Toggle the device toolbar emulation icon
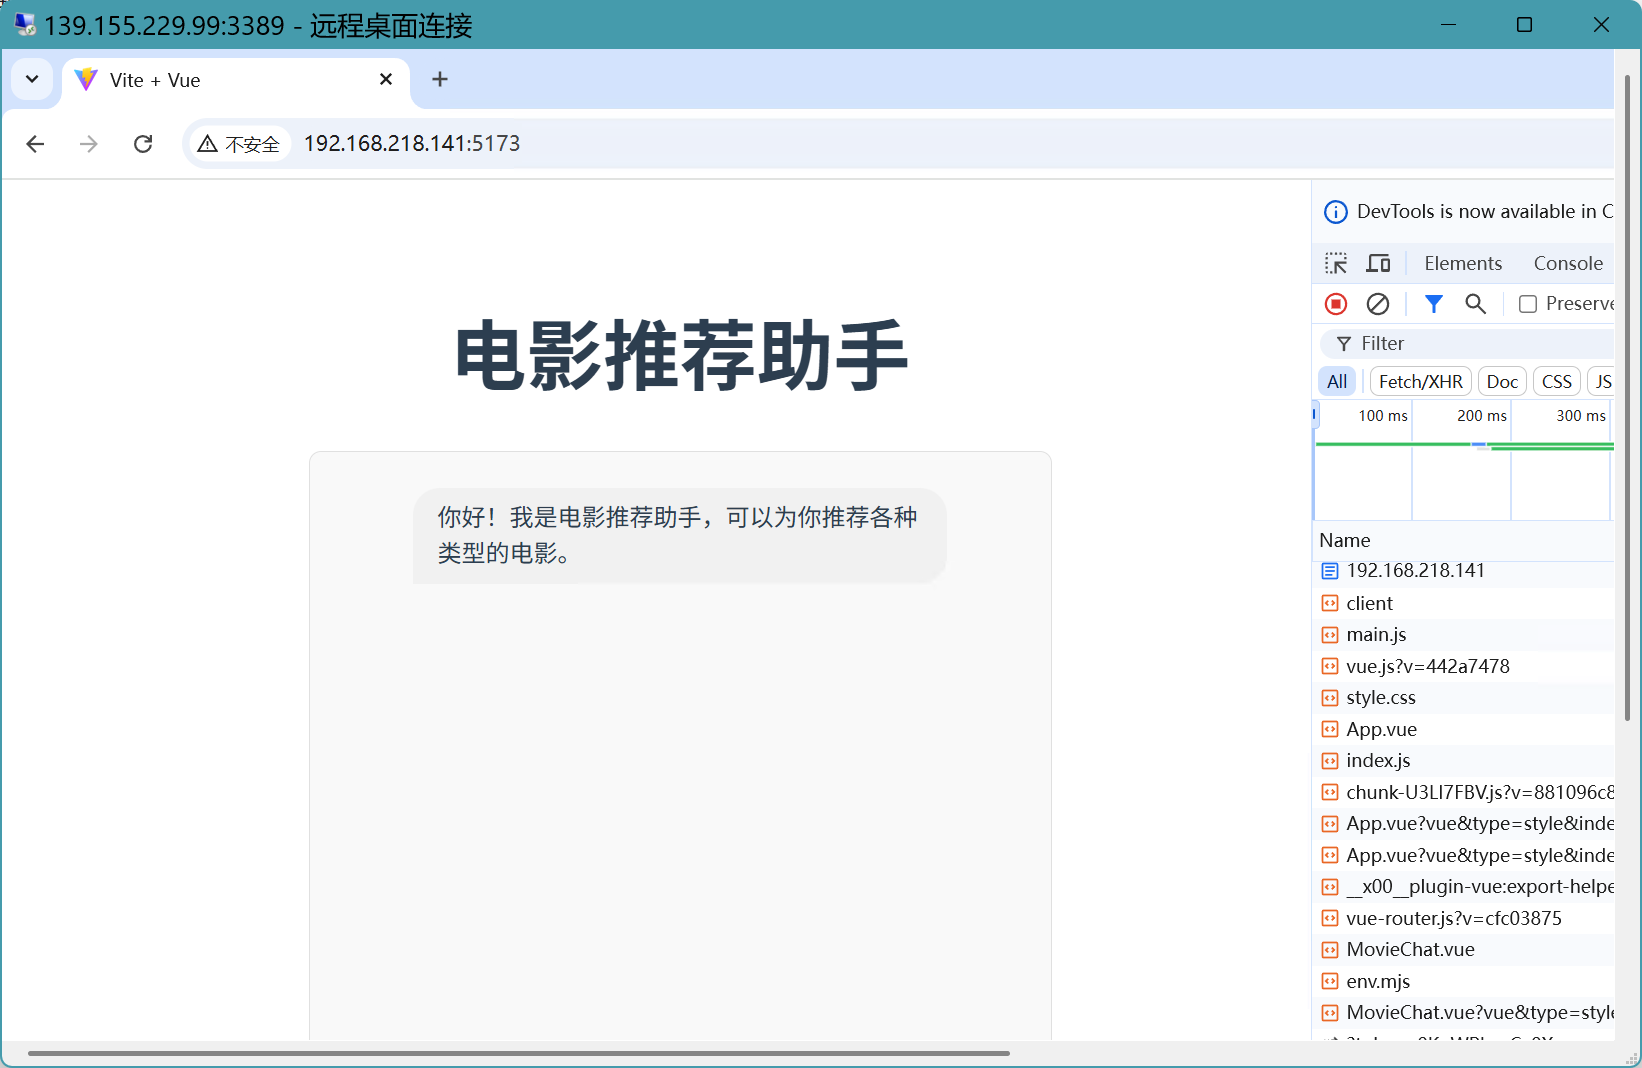 pos(1378,263)
